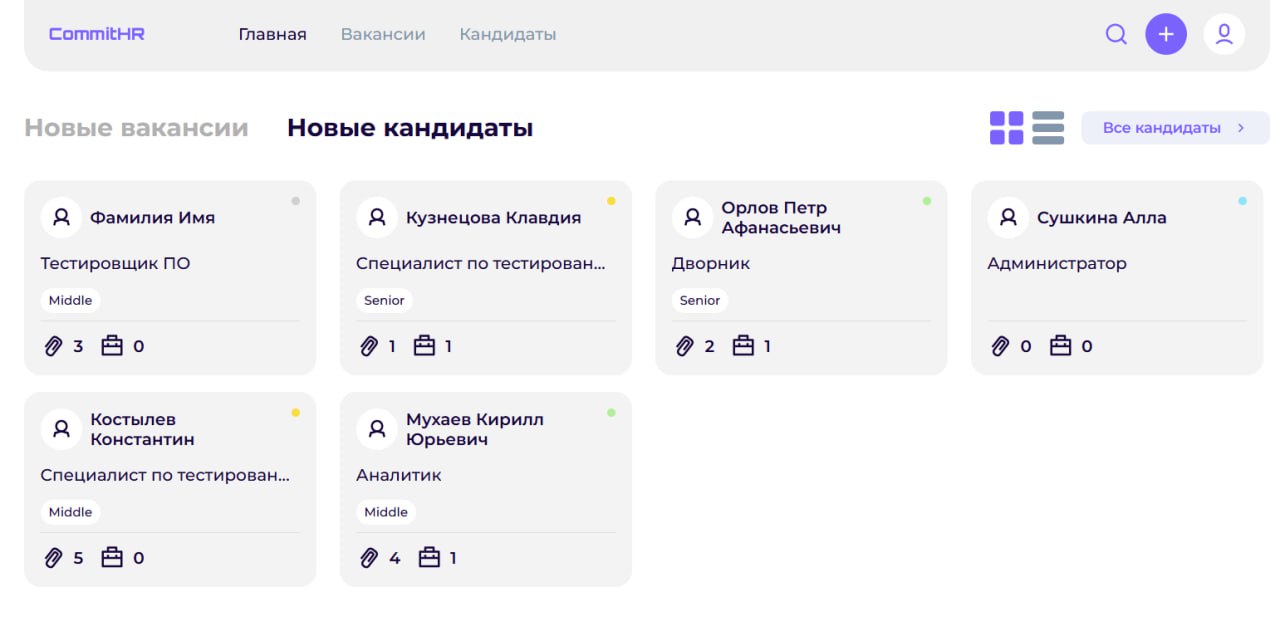Switch to the Новые вакансии tab
The image size is (1280, 636).
[x=136, y=128]
